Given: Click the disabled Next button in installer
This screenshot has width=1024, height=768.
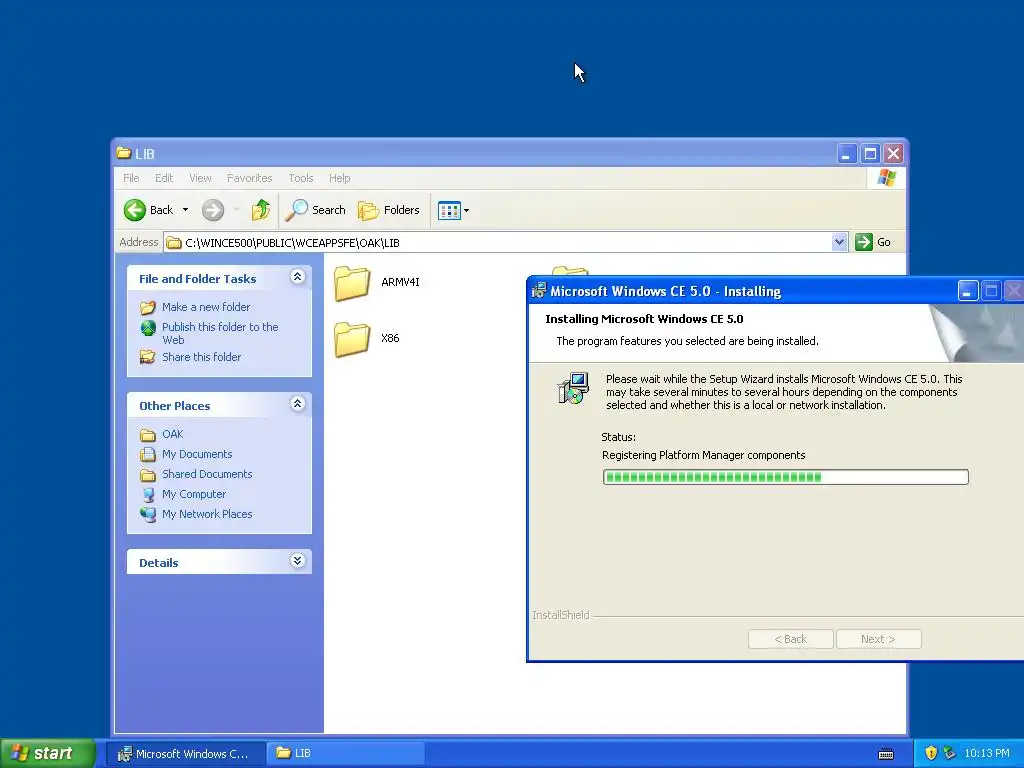Looking at the screenshot, I should 878,639.
